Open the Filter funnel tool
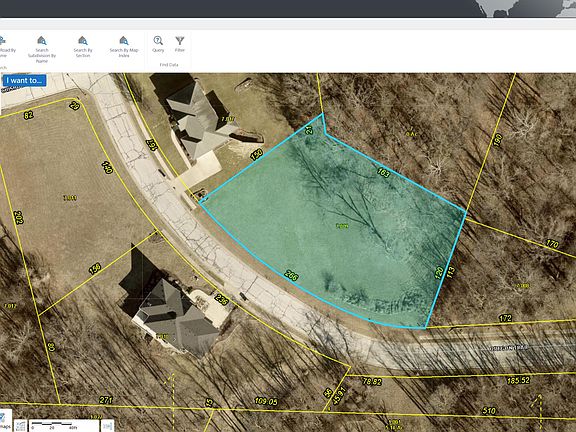The width and height of the screenshot is (576, 432). [180, 44]
